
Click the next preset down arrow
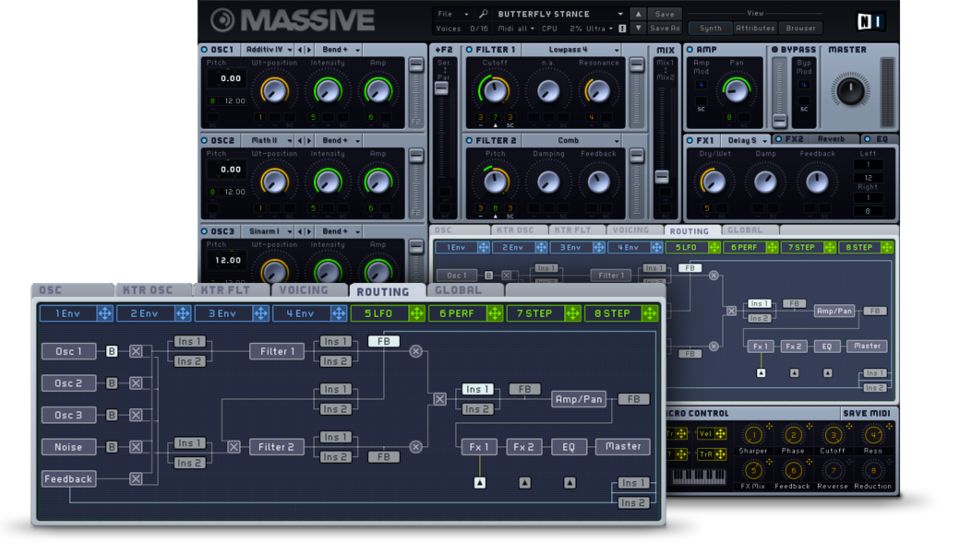point(636,28)
